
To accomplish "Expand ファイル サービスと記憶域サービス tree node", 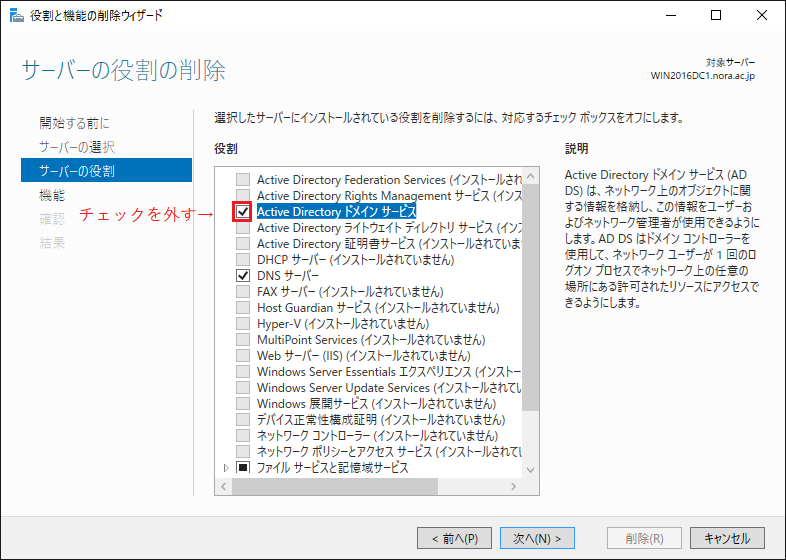I will (x=226, y=468).
